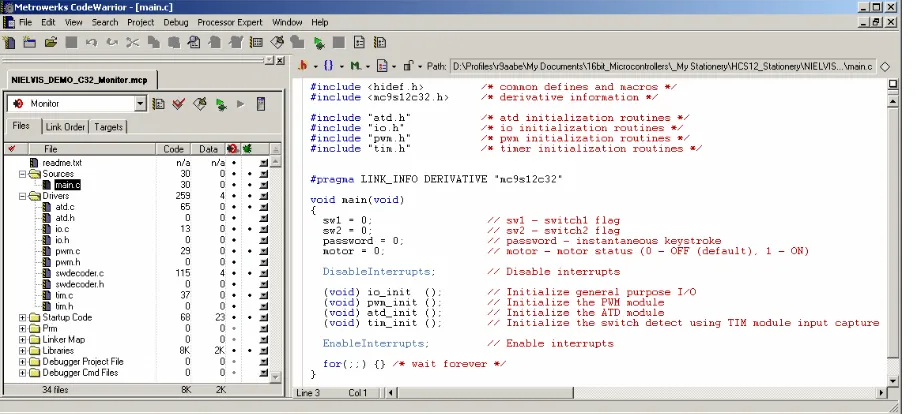The width and height of the screenshot is (920, 414).
Task: Open the Monitor target dropdown
Action: click(x=140, y=104)
